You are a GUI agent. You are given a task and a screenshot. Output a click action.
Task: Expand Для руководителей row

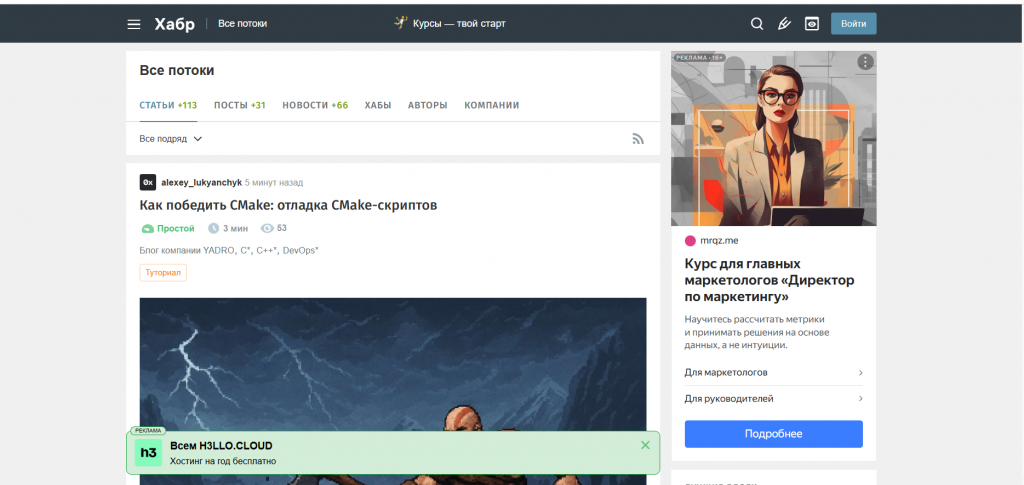tap(774, 398)
